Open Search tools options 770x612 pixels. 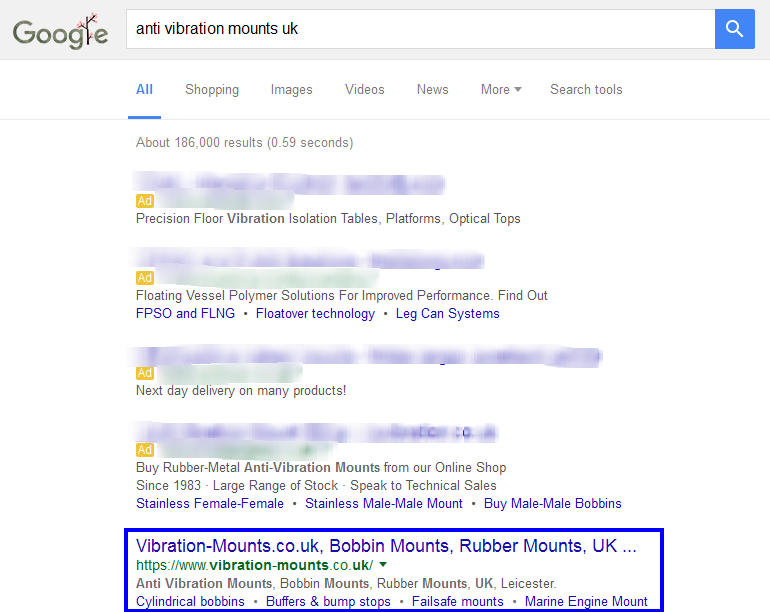tap(586, 89)
